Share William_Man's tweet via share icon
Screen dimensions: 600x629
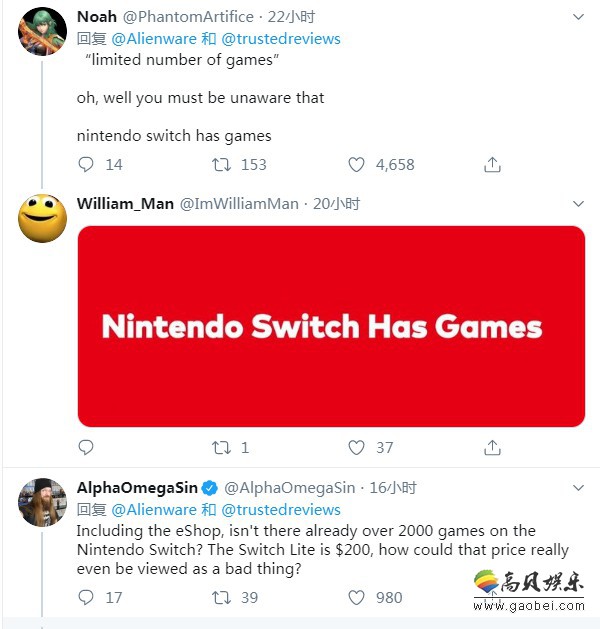(492, 447)
